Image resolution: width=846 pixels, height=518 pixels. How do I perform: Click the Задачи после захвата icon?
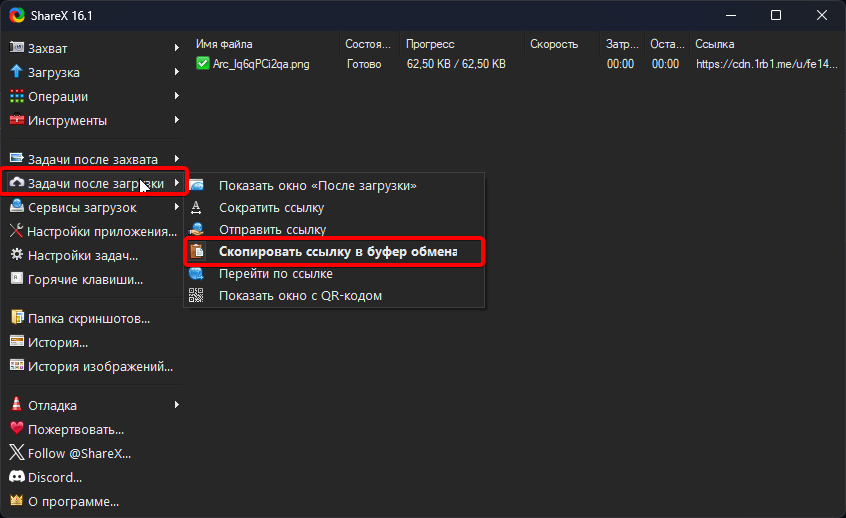pyautogui.click(x=17, y=159)
